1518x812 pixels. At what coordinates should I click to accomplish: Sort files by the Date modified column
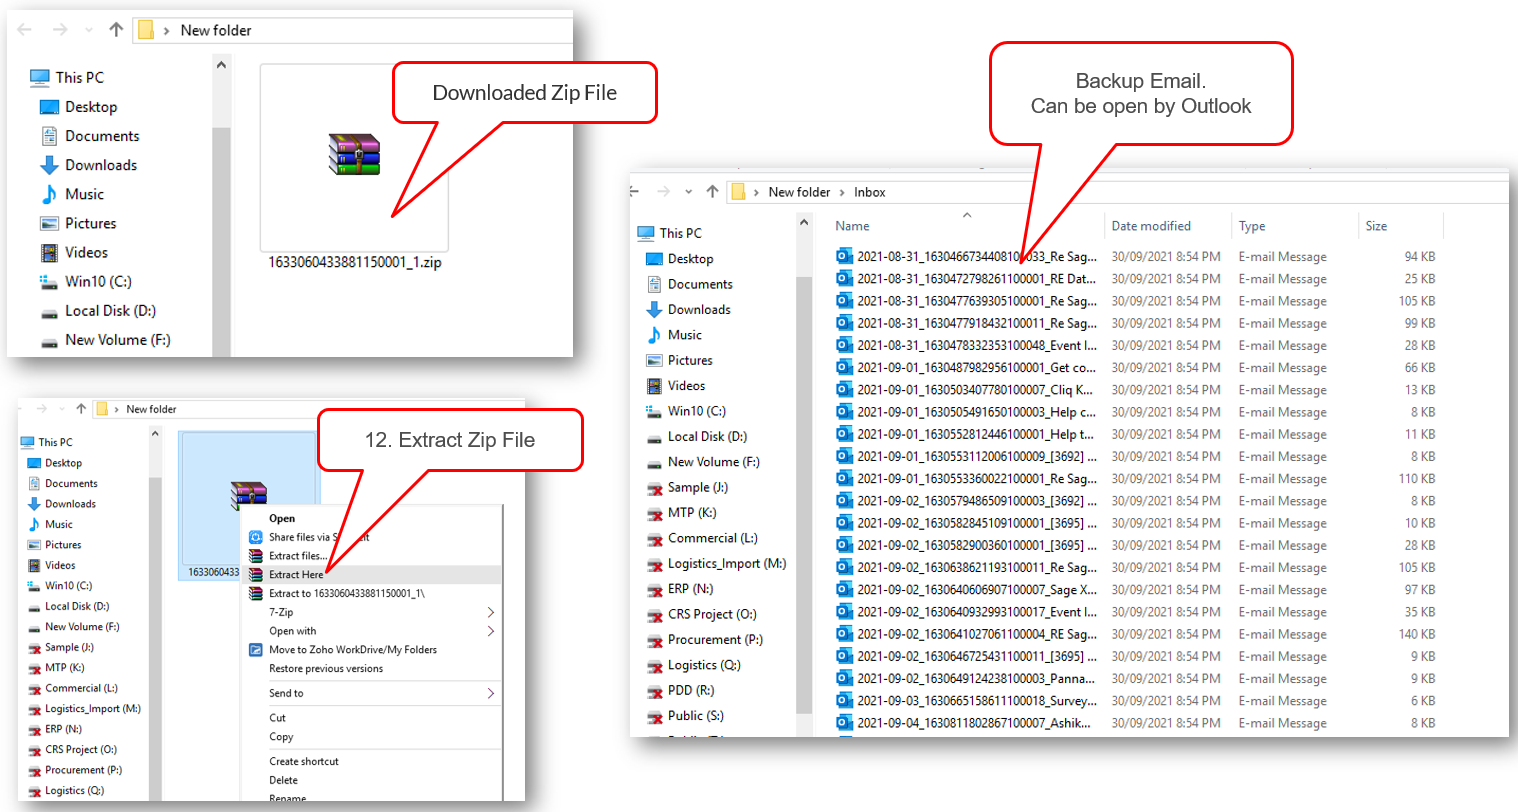[1151, 226]
